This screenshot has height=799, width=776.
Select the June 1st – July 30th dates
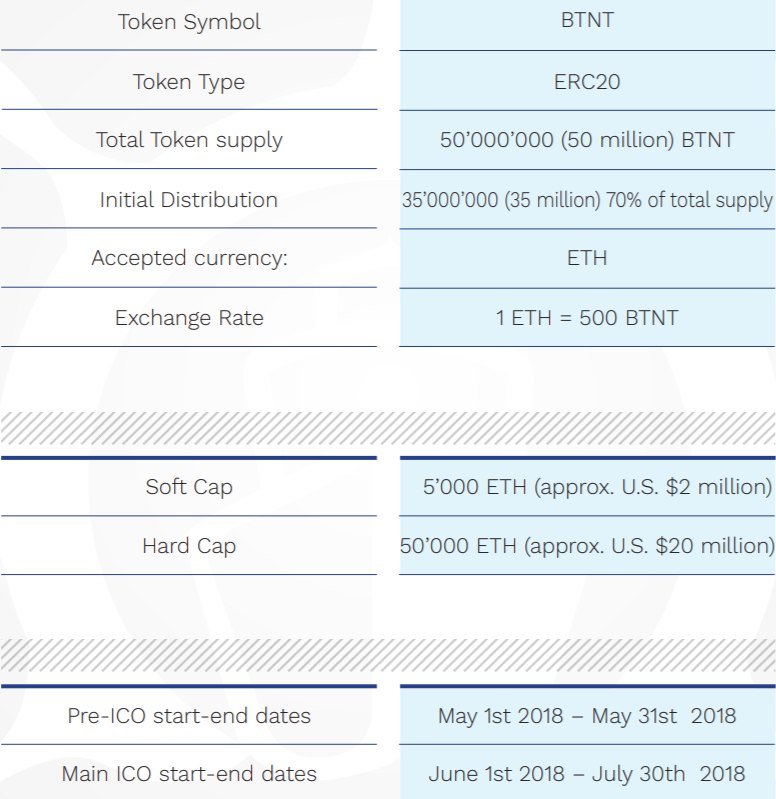[587, 774]
